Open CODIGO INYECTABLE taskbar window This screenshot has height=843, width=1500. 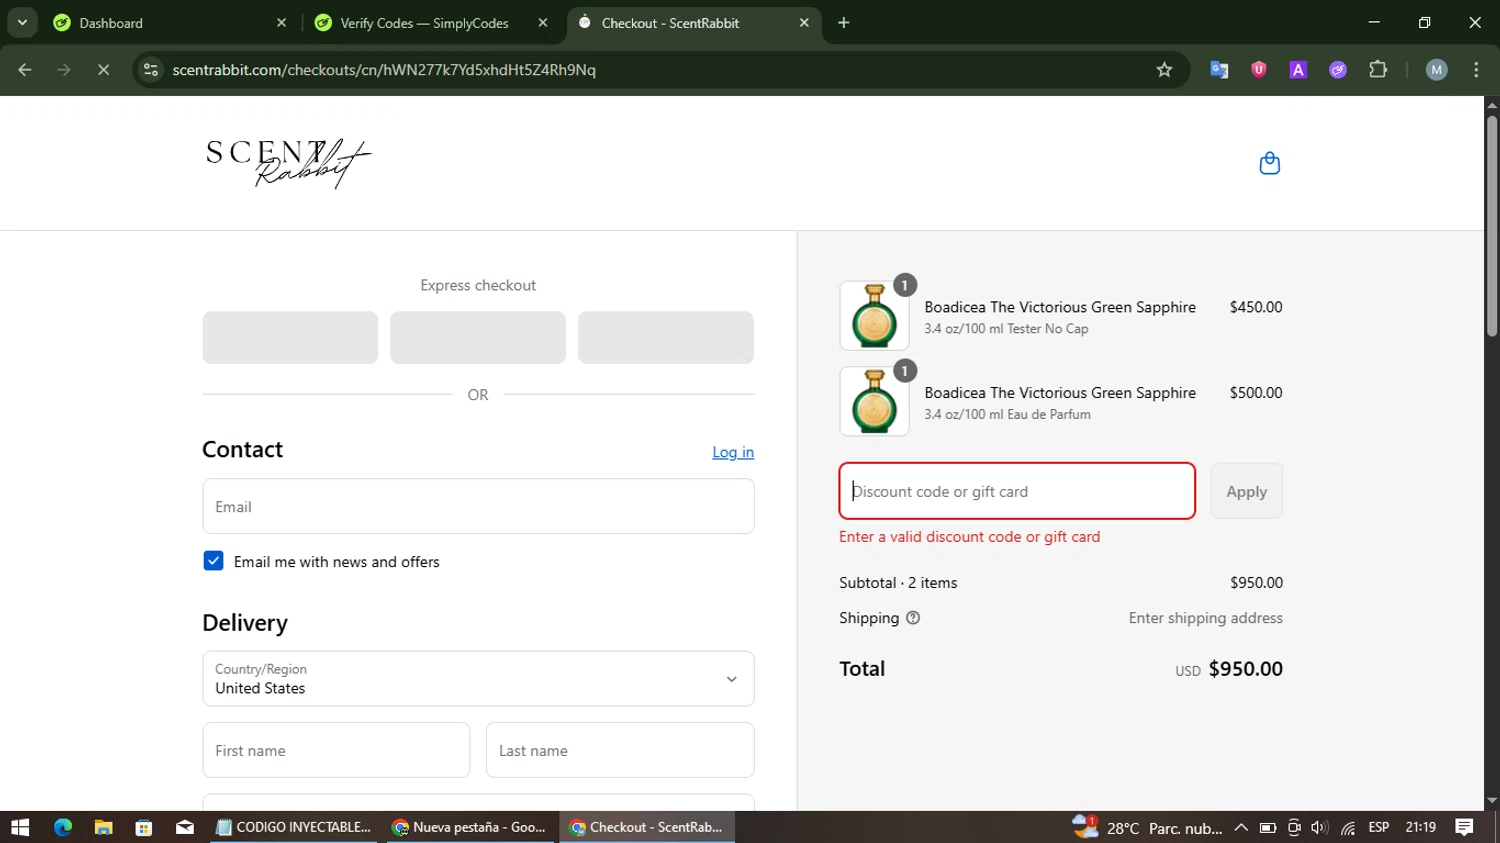pos(296,827)
